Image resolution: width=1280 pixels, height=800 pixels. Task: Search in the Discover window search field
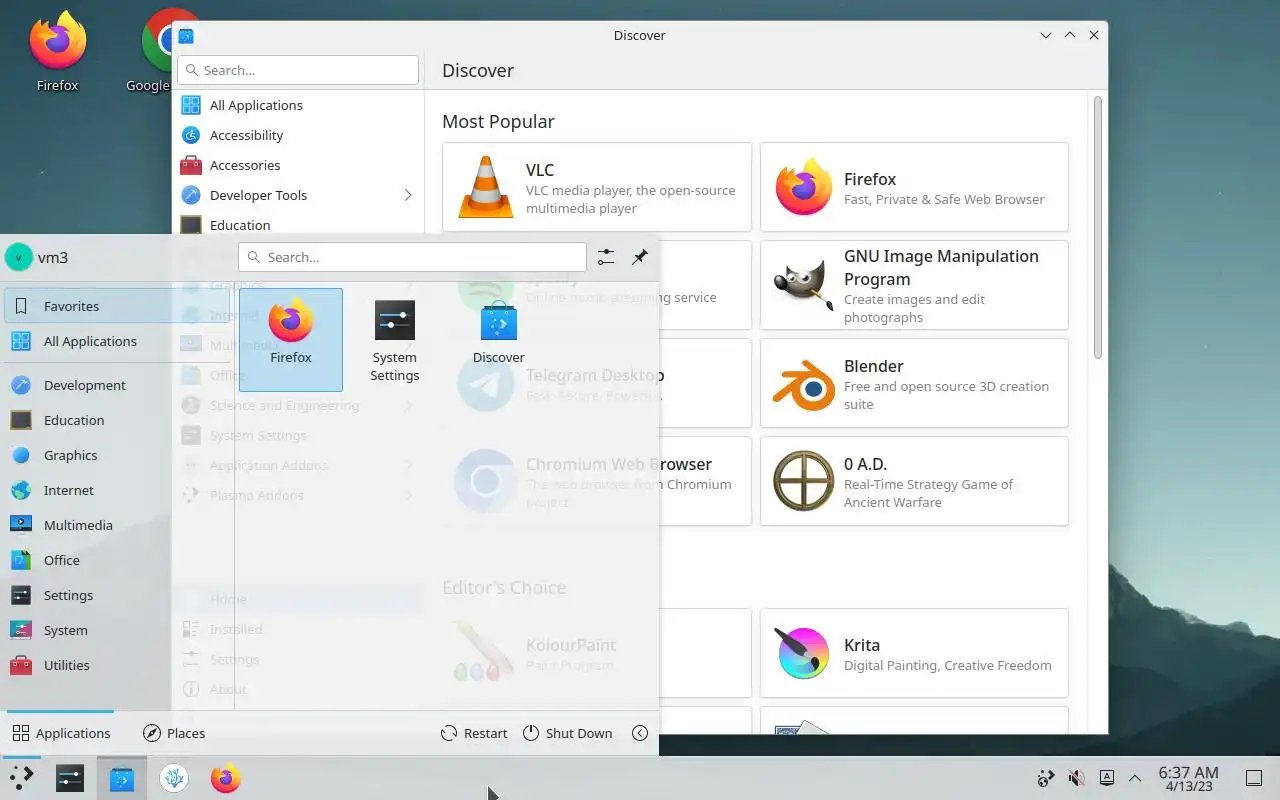pos(298,70)
